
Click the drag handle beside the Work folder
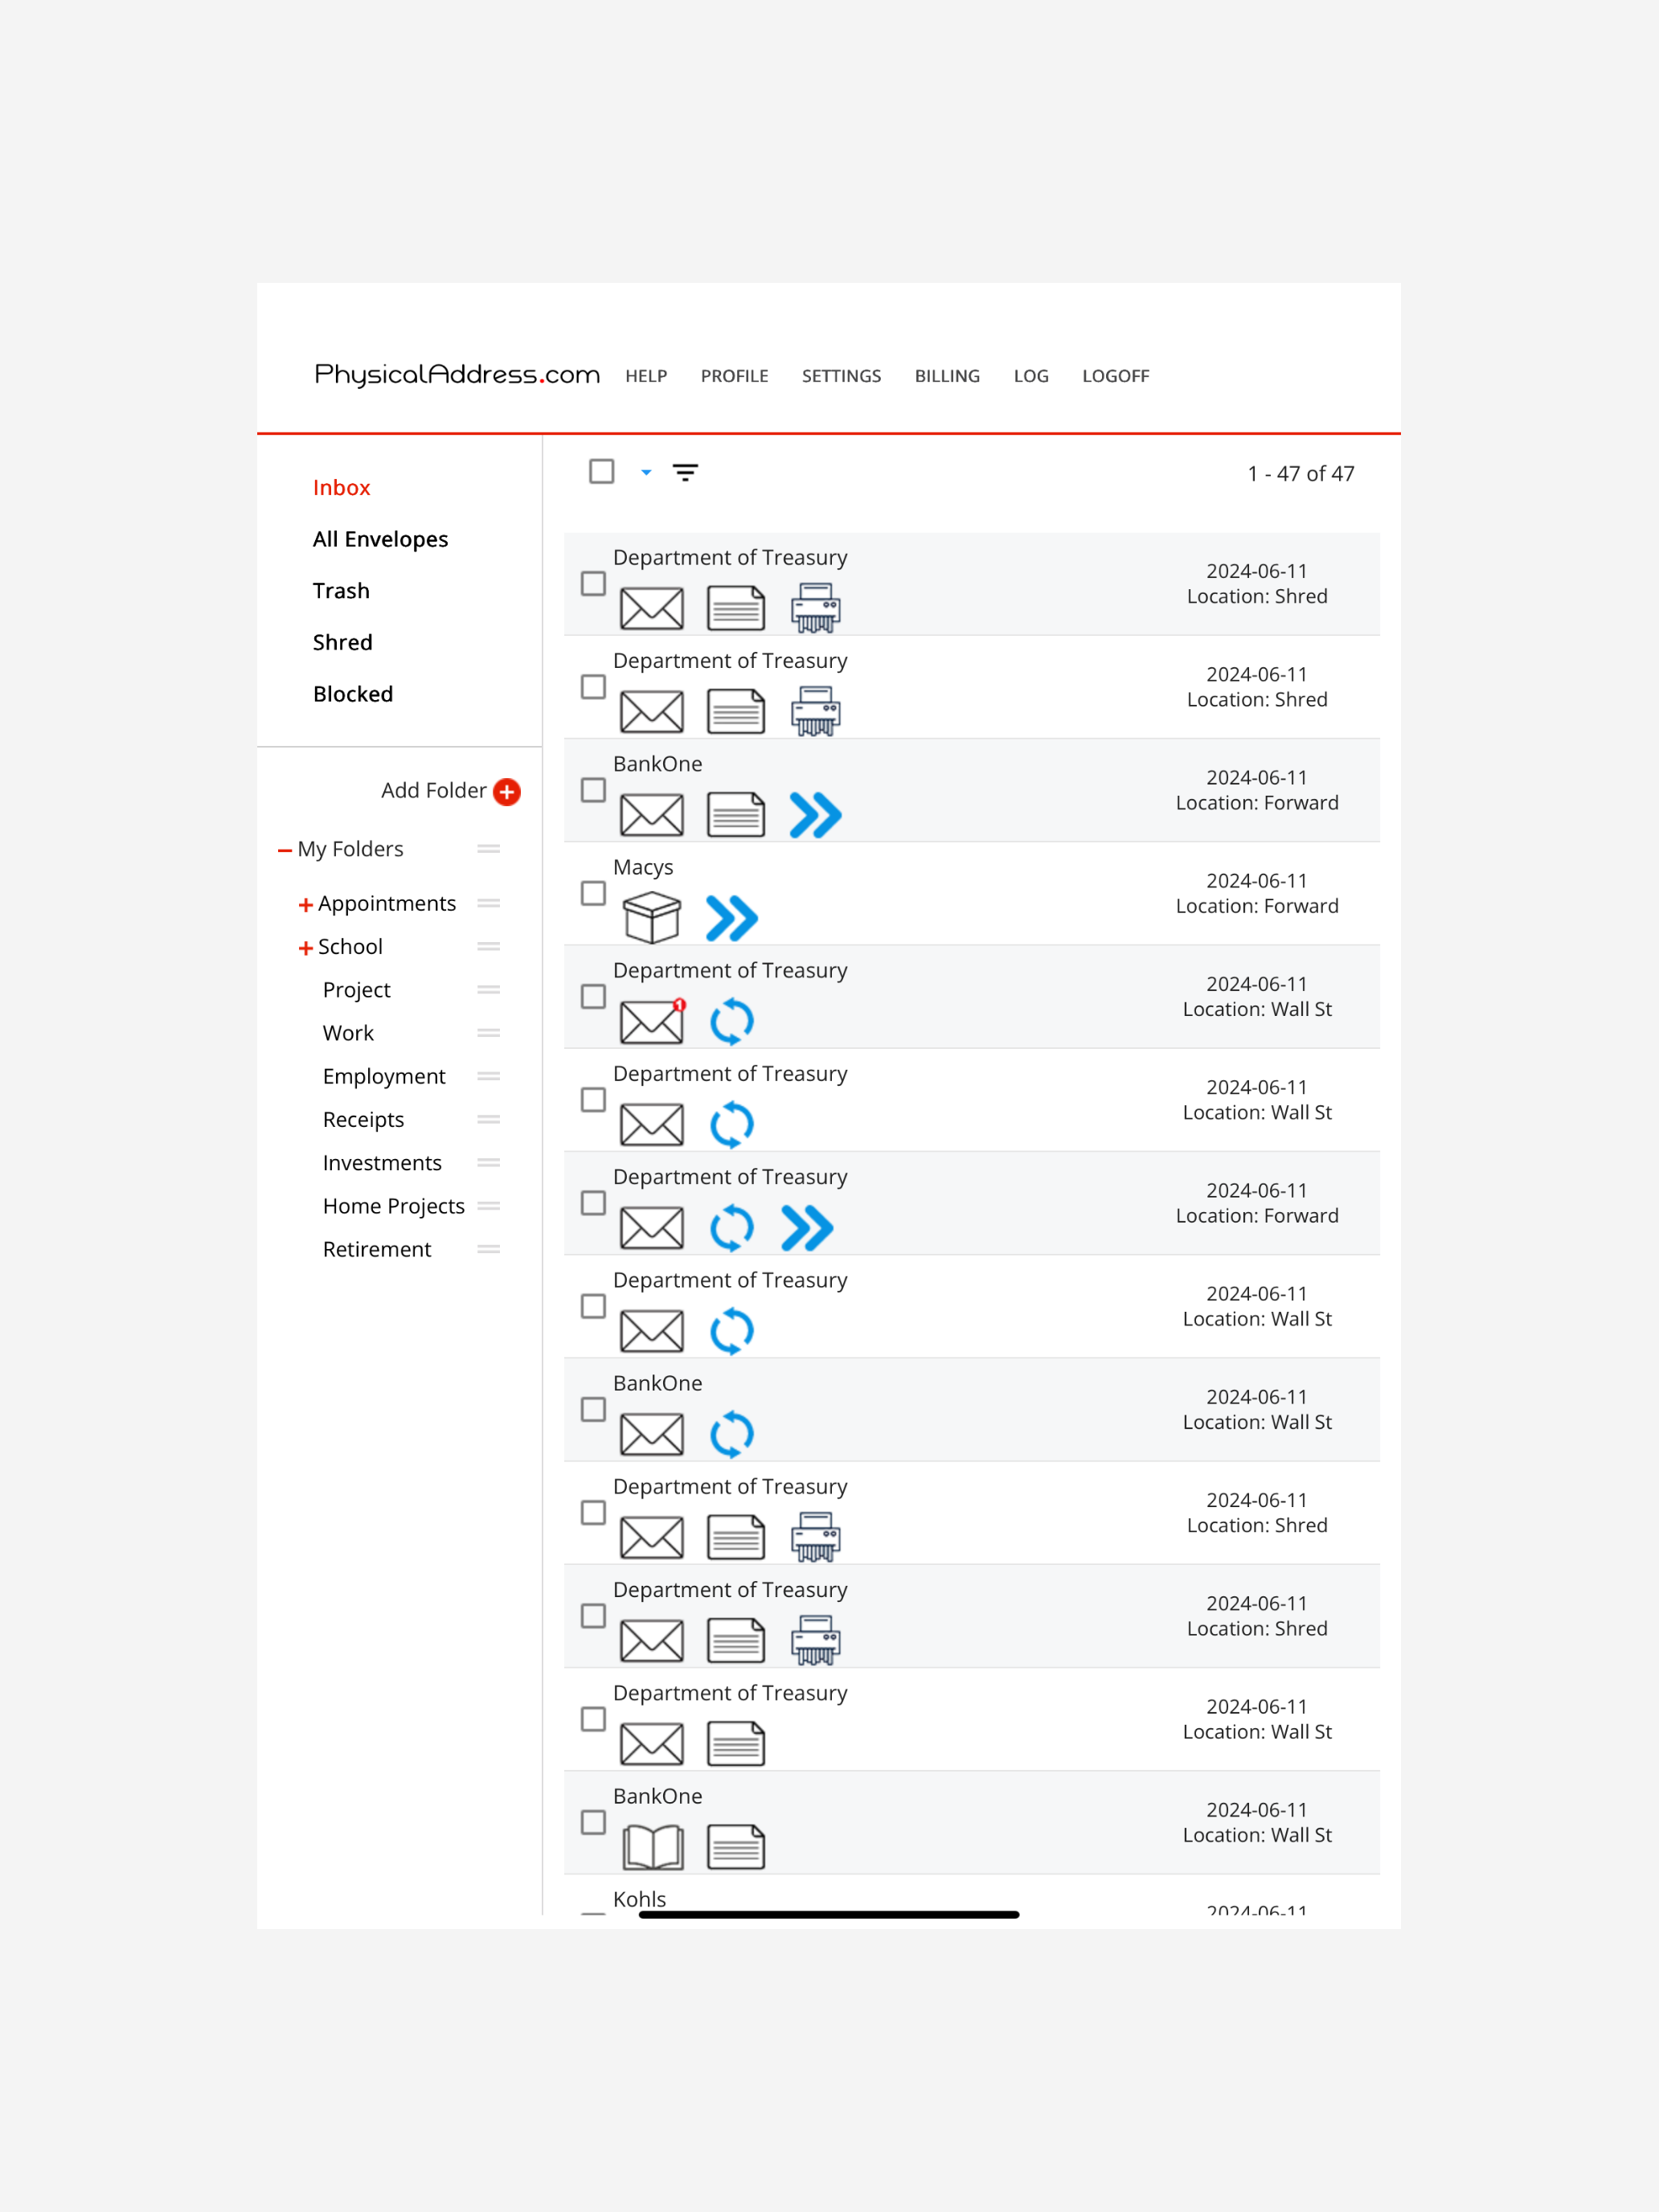489,1033
